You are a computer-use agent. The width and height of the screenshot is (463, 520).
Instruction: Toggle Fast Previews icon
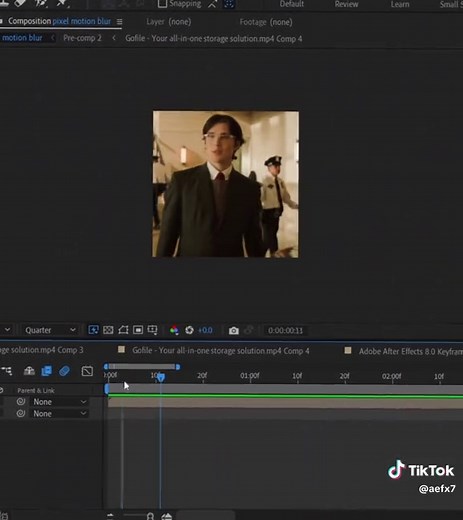pyautogui.click(x=93, y=330)
